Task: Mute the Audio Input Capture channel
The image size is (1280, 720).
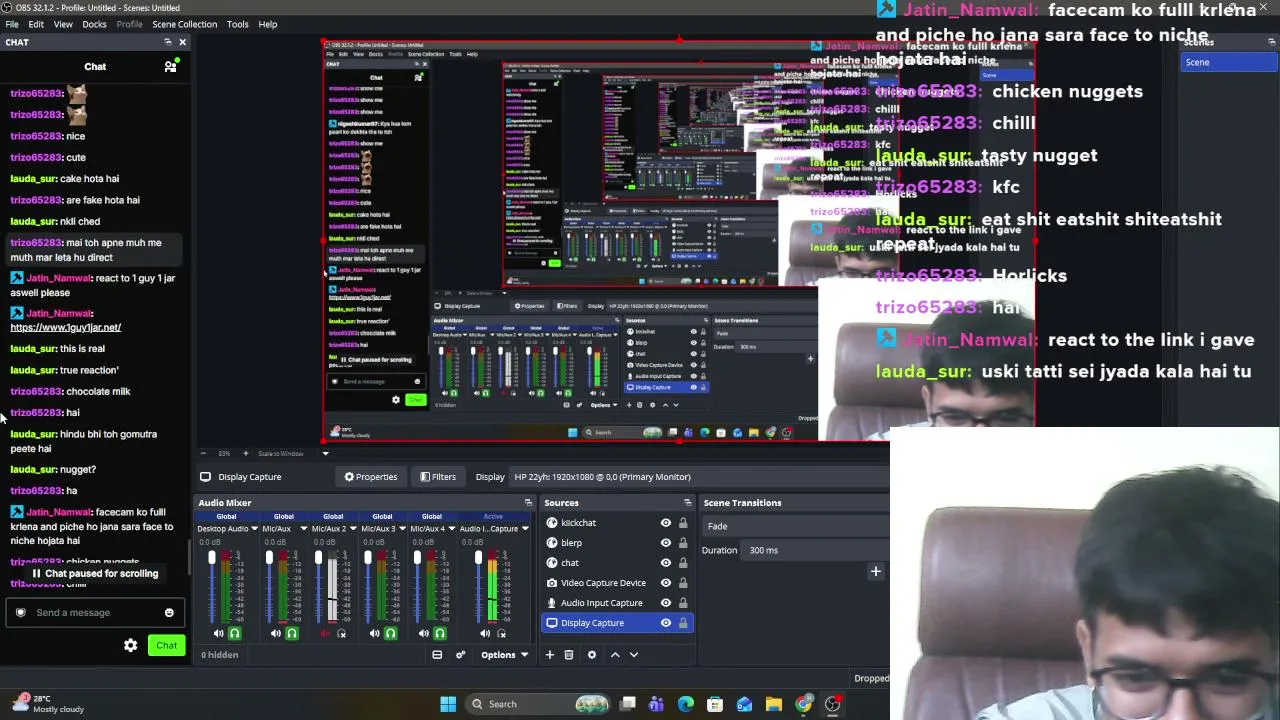Action: tap(485, 633)
